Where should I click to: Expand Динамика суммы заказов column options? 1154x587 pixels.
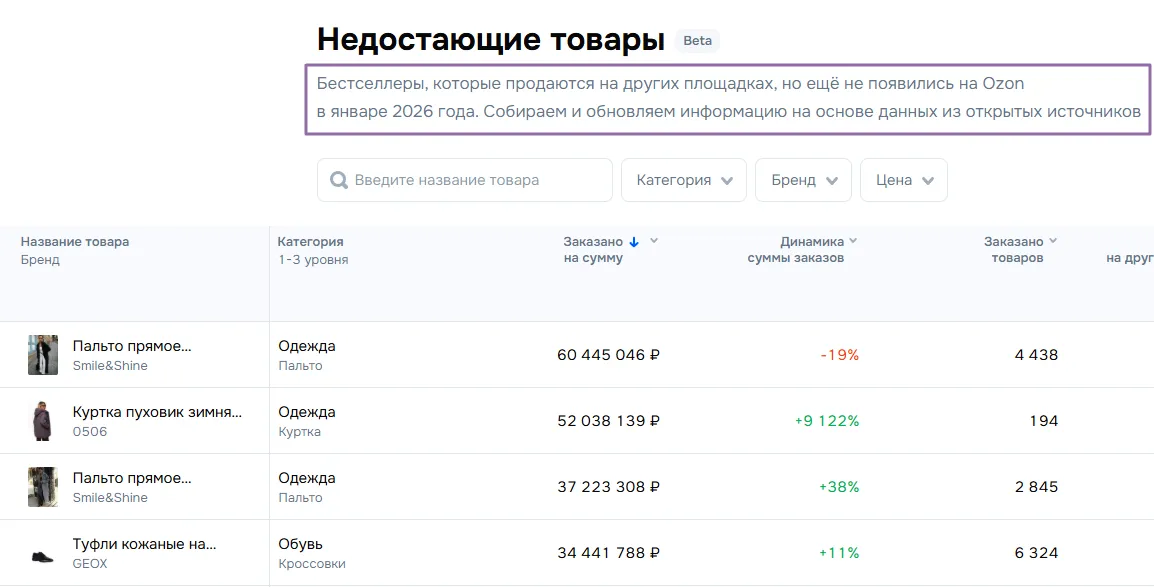853,241
